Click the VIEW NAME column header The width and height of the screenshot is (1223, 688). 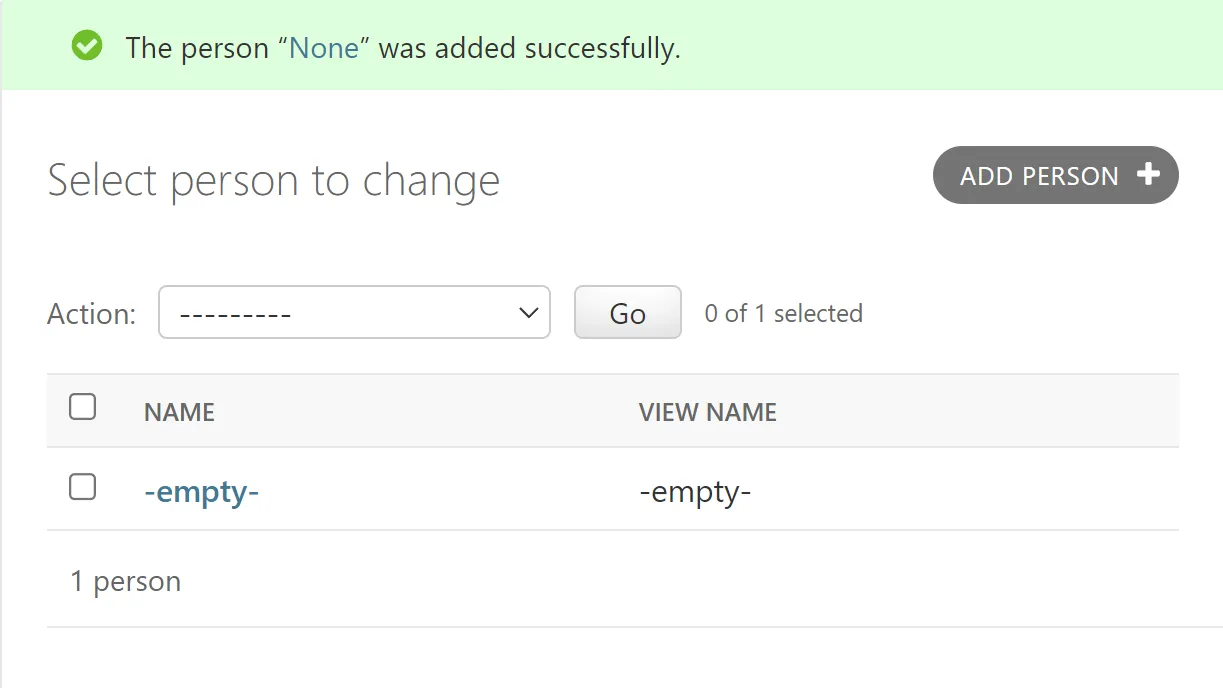click(707, 412)
